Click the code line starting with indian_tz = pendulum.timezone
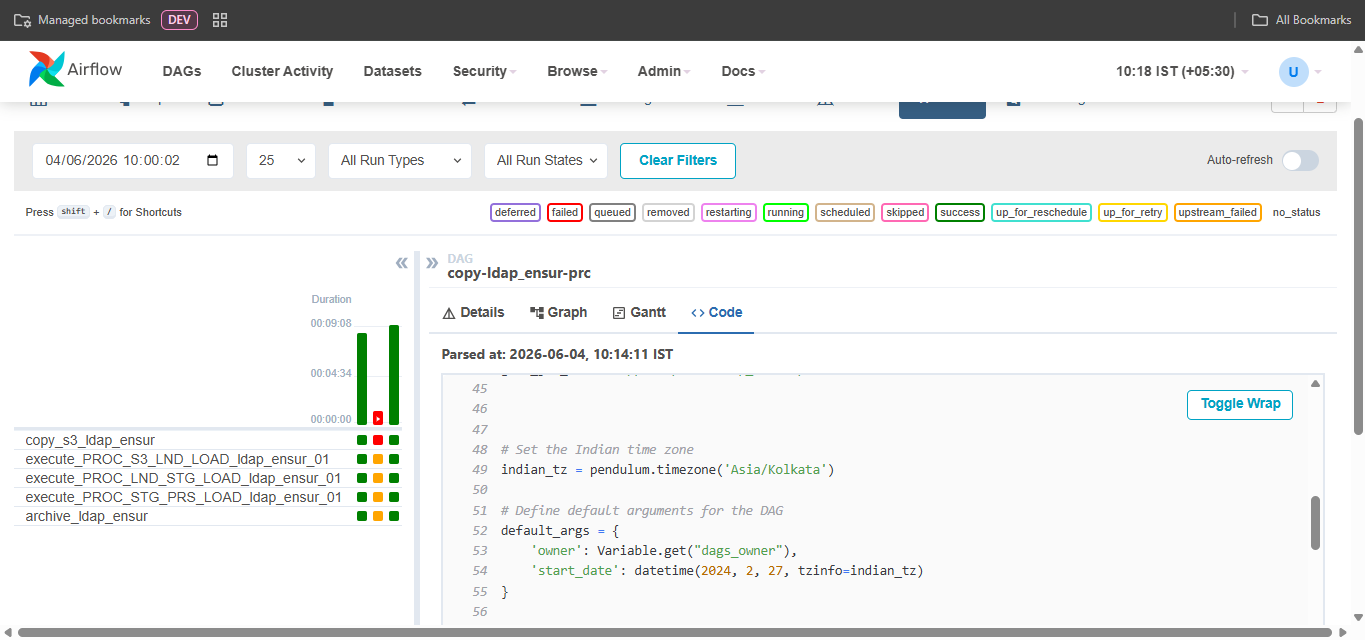The image size is (1365, 640). (667, 469)
